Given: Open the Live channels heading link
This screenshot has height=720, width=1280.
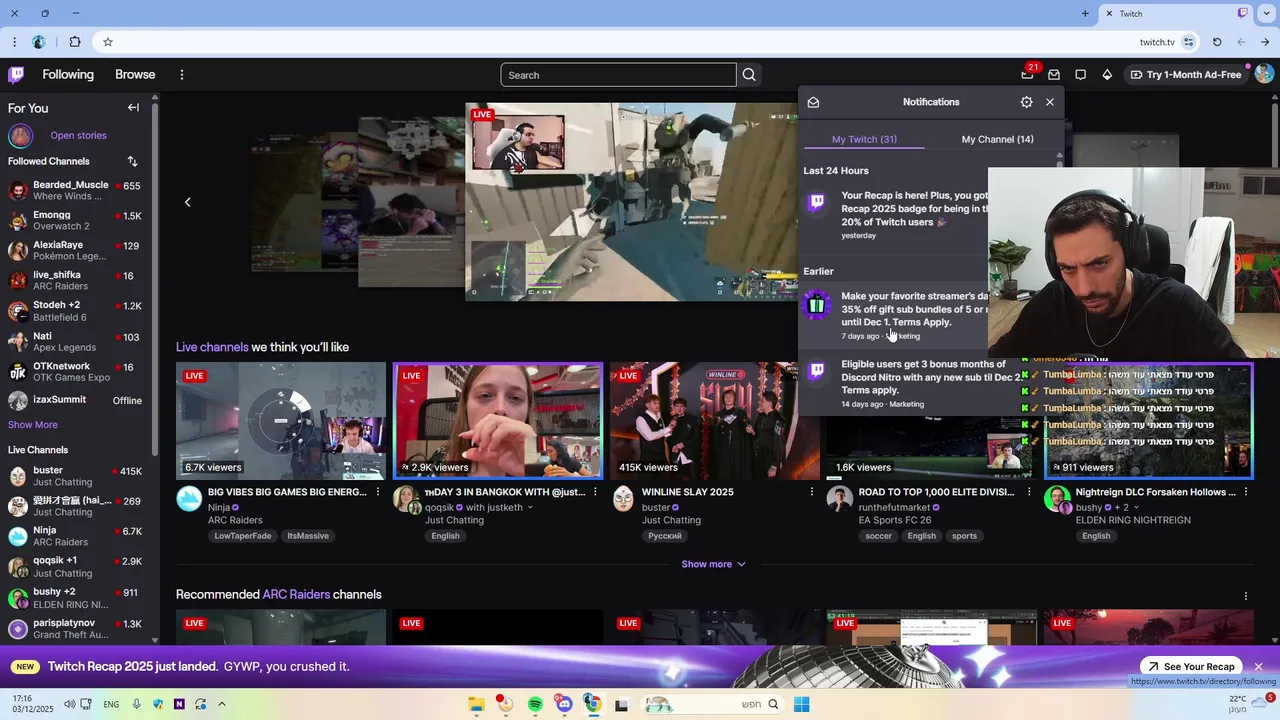Looking at the screenshot, I should [x=212, y=347].
